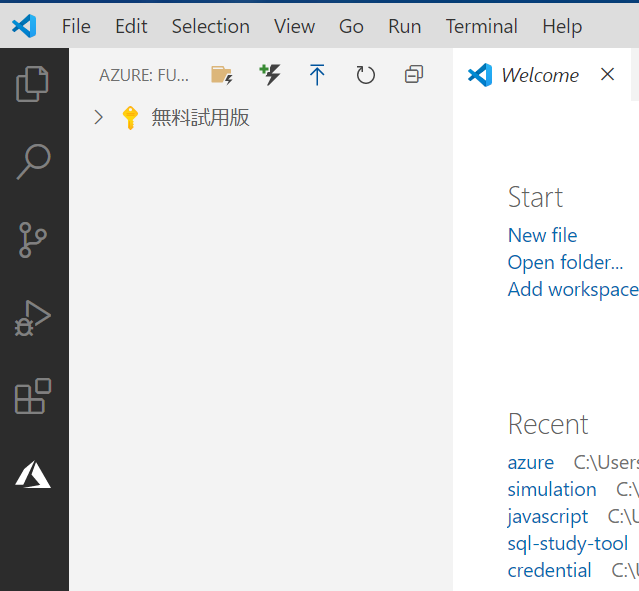Close the Welcome tab
Image resolution: width=639 pixels, height=591 pixels.
pyautogui.click(x=607, y=75)
